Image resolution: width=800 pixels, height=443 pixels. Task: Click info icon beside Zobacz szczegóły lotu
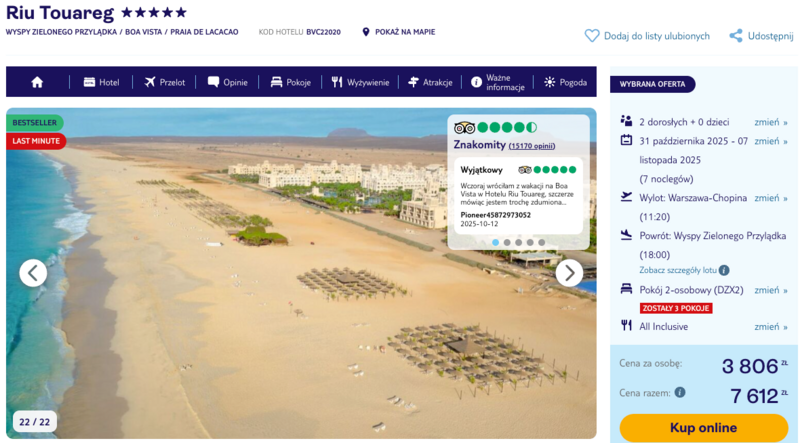(x=724, y=270)
